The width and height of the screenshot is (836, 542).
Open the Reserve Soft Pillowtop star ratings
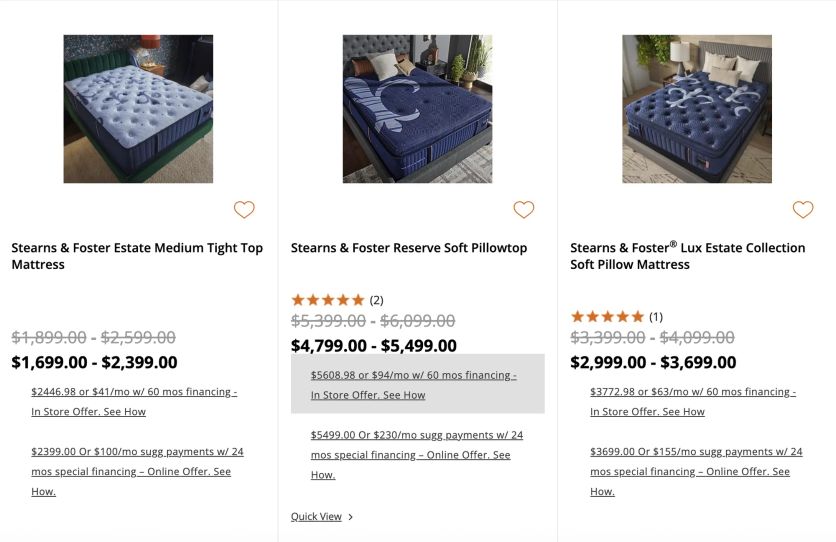click(x=327, y=300)
